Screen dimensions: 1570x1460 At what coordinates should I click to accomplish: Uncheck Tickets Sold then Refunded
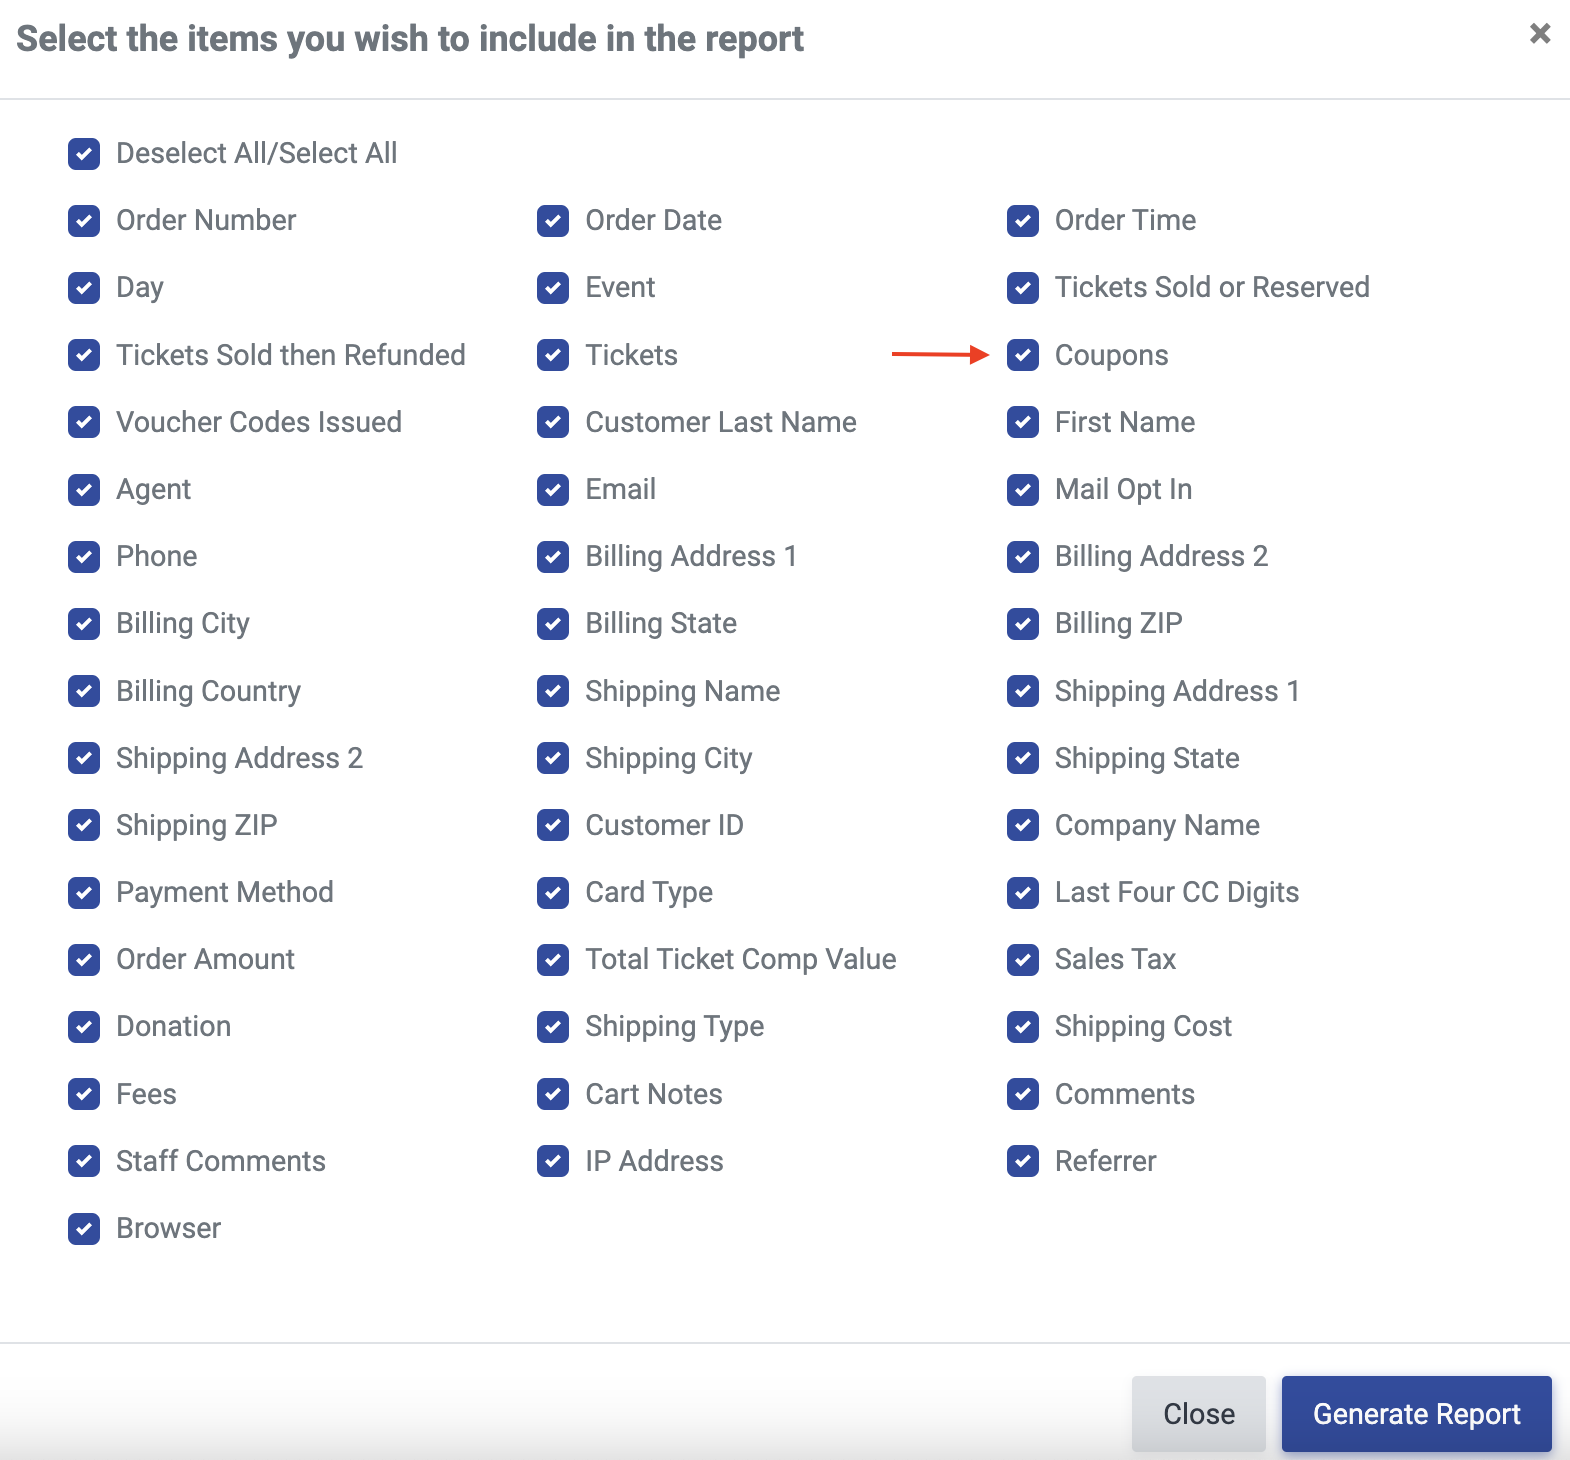[x=84, y=355]
